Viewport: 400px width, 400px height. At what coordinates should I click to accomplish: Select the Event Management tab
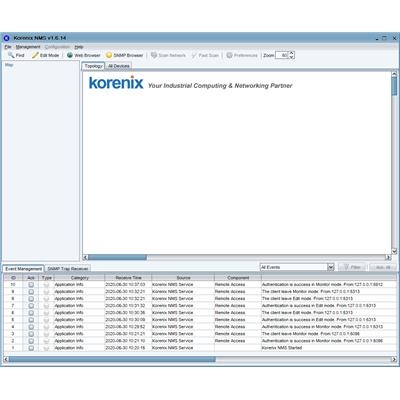point(23,269)
